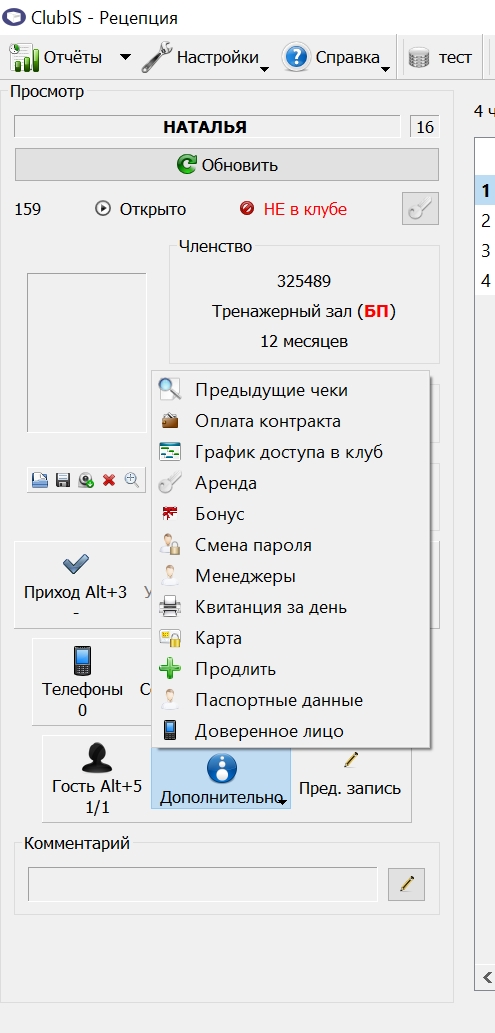The width and height of the screenshot is (495, 1033).
Task: Print Квитанция за день
Action: tap(291, 607)
